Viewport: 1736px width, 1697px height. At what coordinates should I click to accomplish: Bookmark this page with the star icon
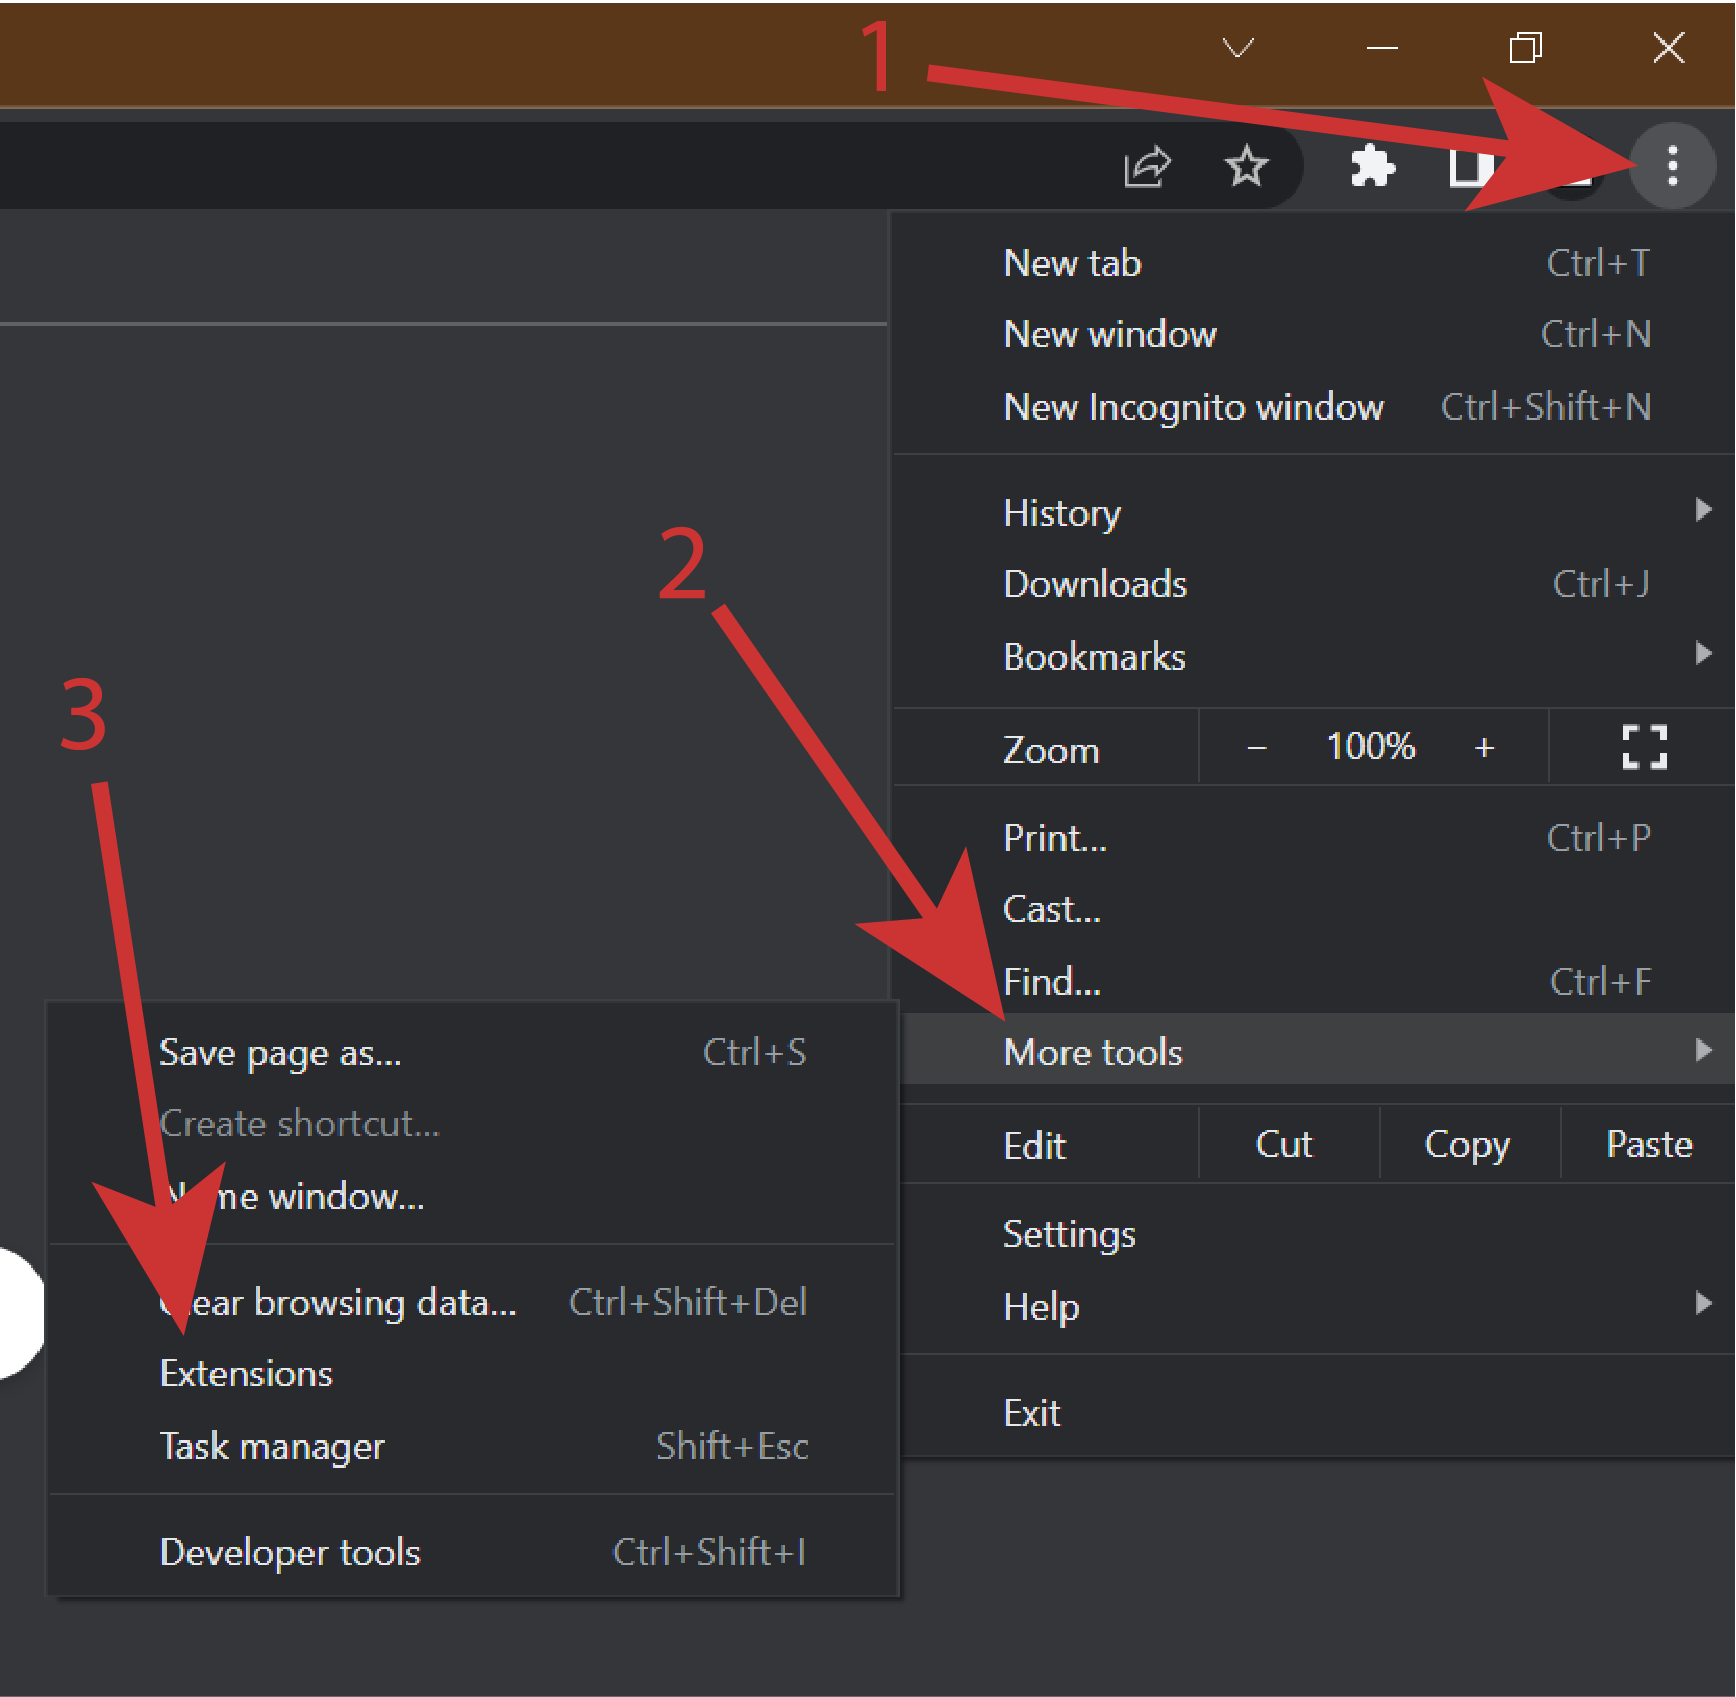pos(1246,165)
